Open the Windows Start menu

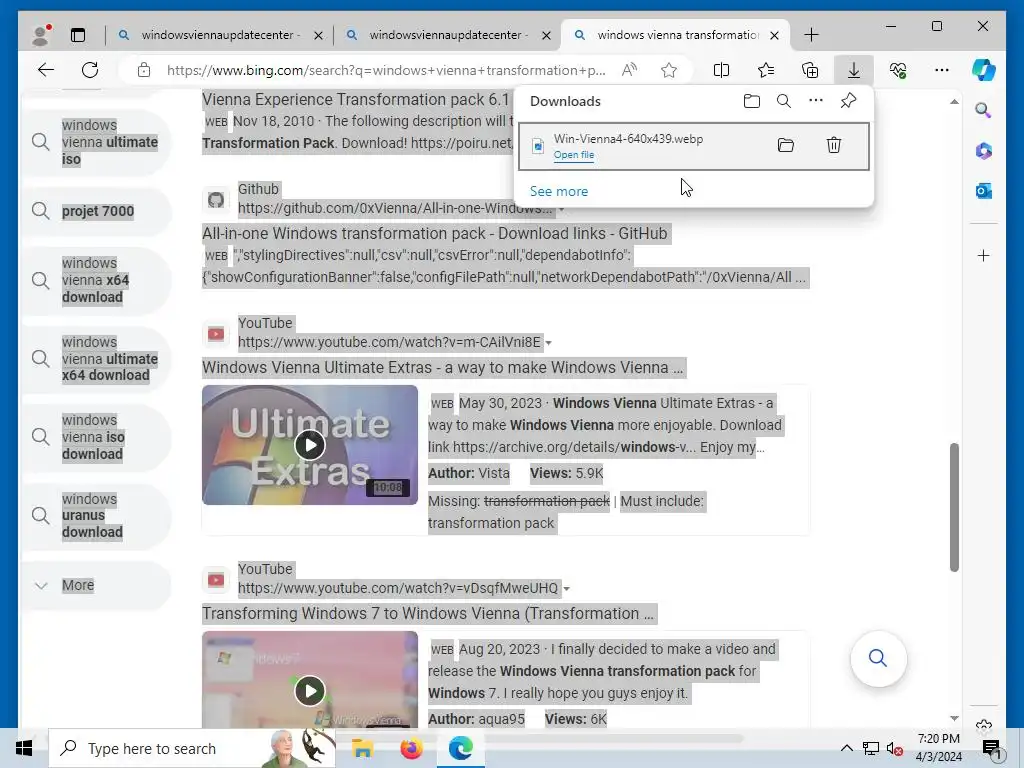tap(24, 748)
